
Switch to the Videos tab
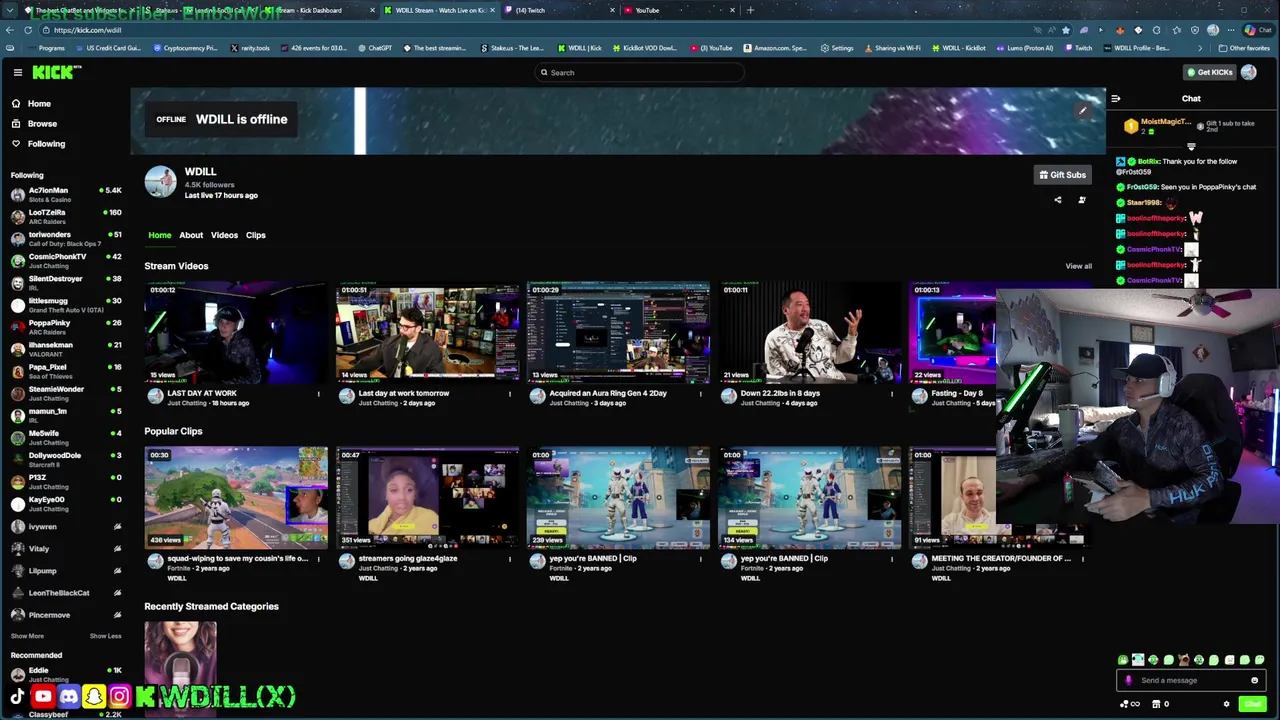pos(224,235)
